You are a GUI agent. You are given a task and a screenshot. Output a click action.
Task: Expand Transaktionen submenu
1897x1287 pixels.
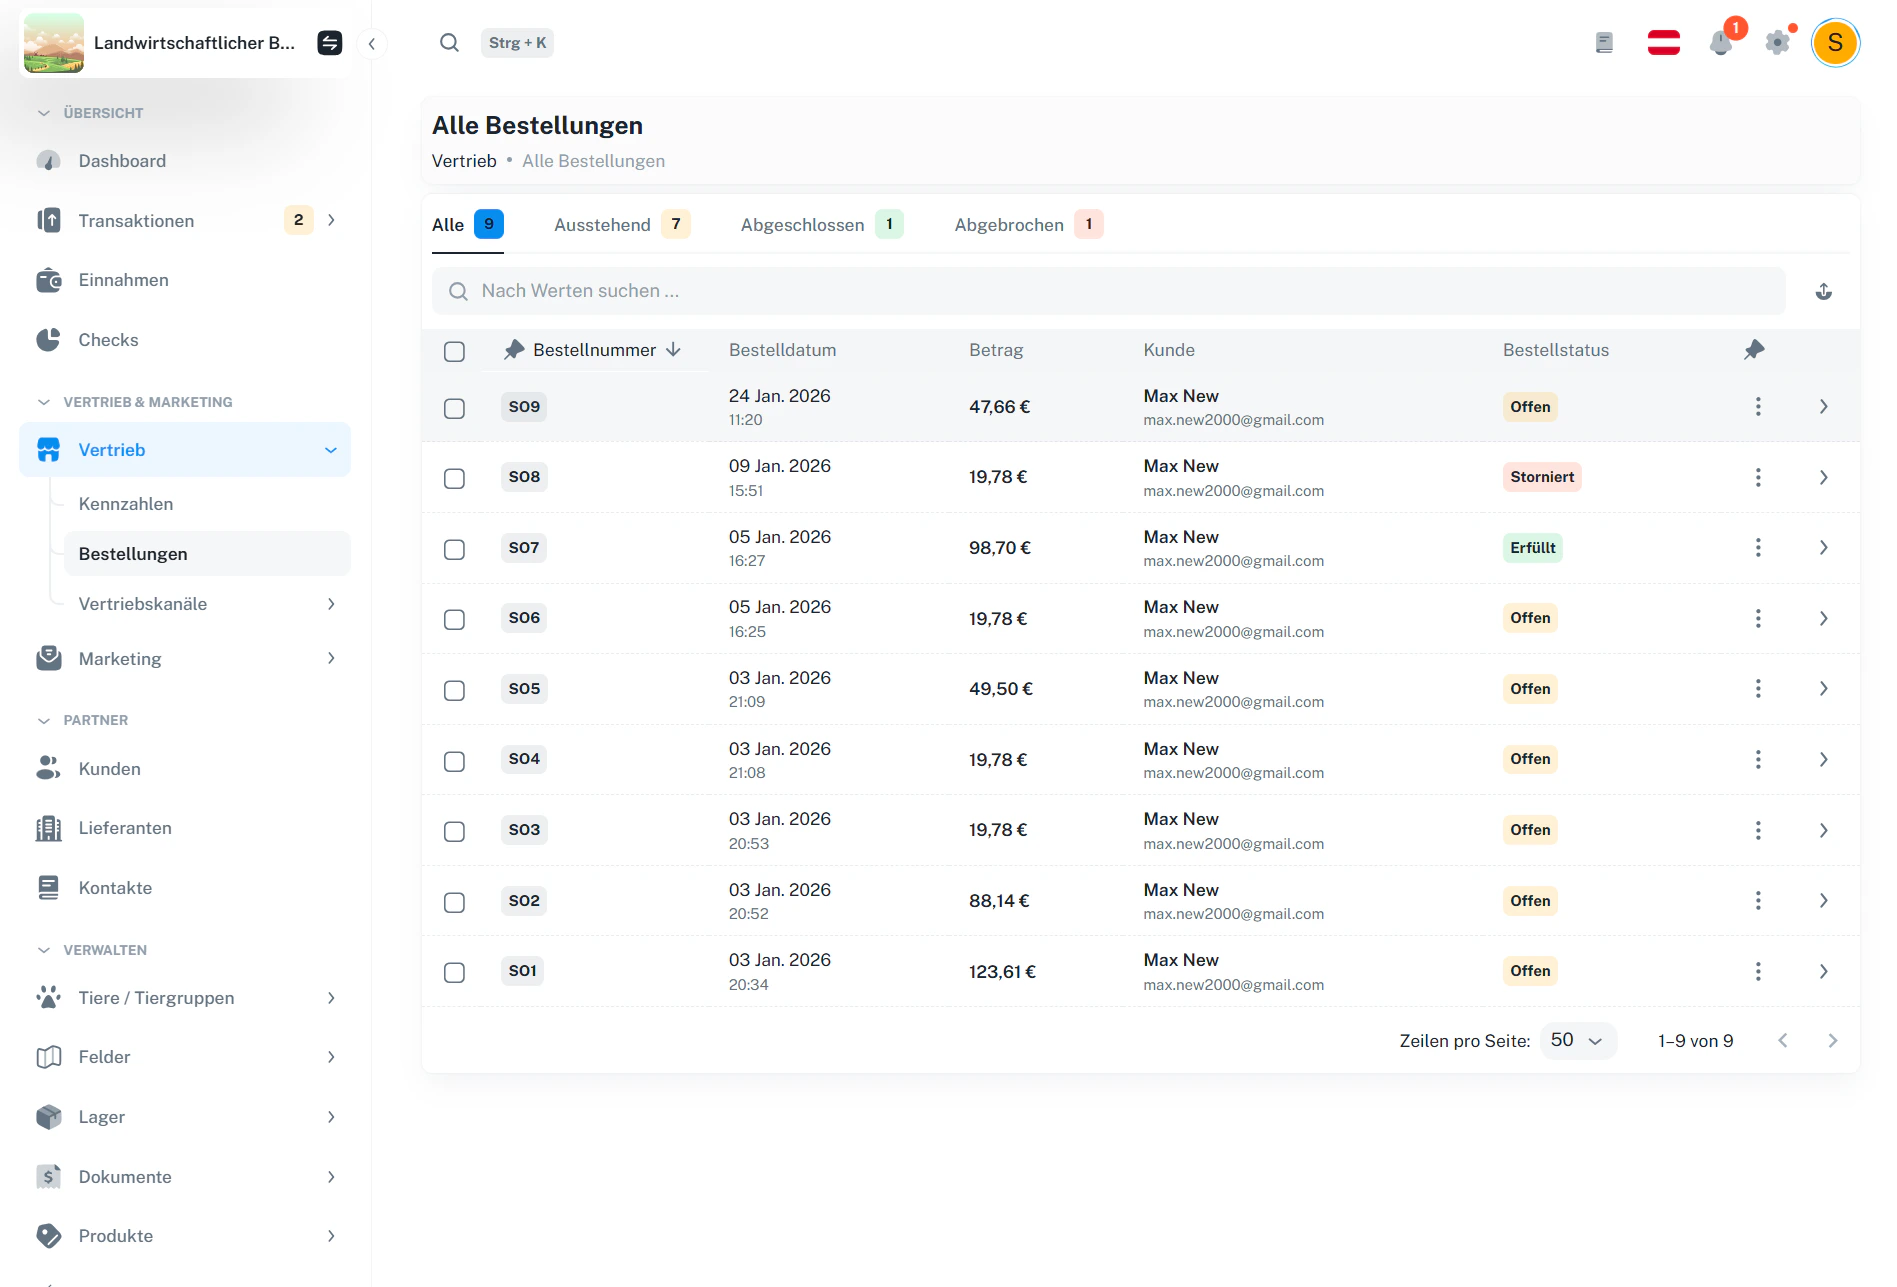pyautogui.click(x=331, y=220)
